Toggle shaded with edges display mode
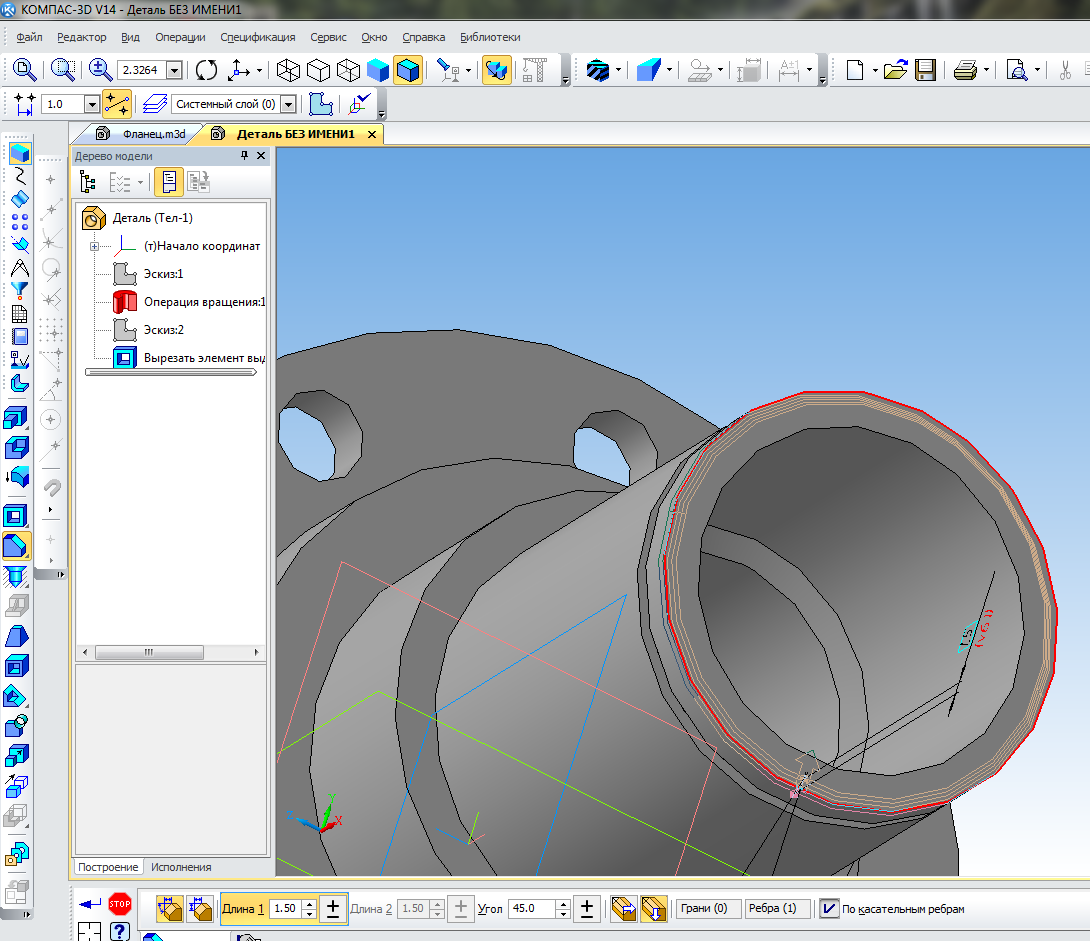This screenshot has width=1090, height=941. tap(407, 70)
